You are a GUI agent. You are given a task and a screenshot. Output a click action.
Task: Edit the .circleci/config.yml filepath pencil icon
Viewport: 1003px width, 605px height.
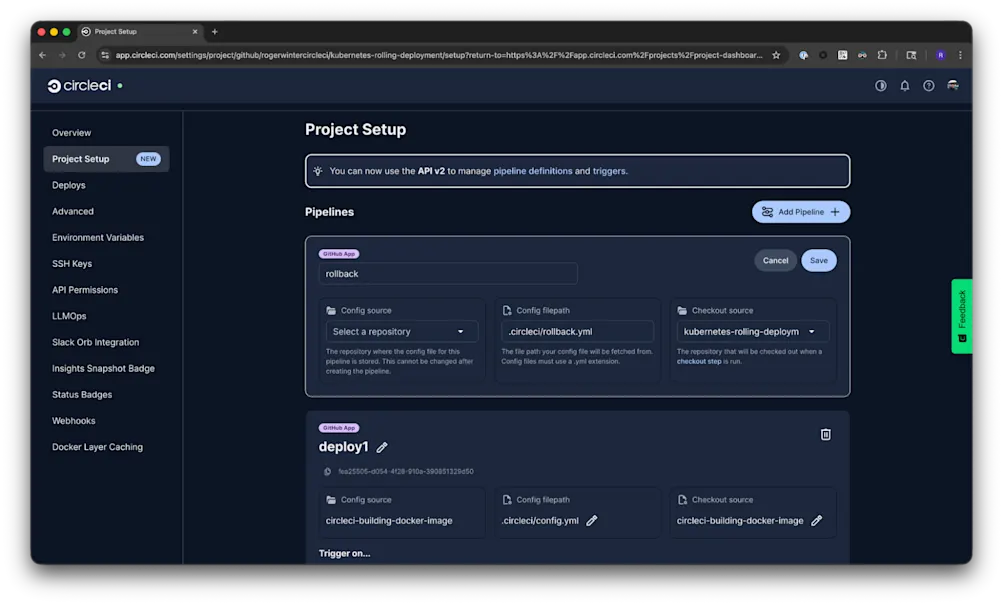point(592,520)
